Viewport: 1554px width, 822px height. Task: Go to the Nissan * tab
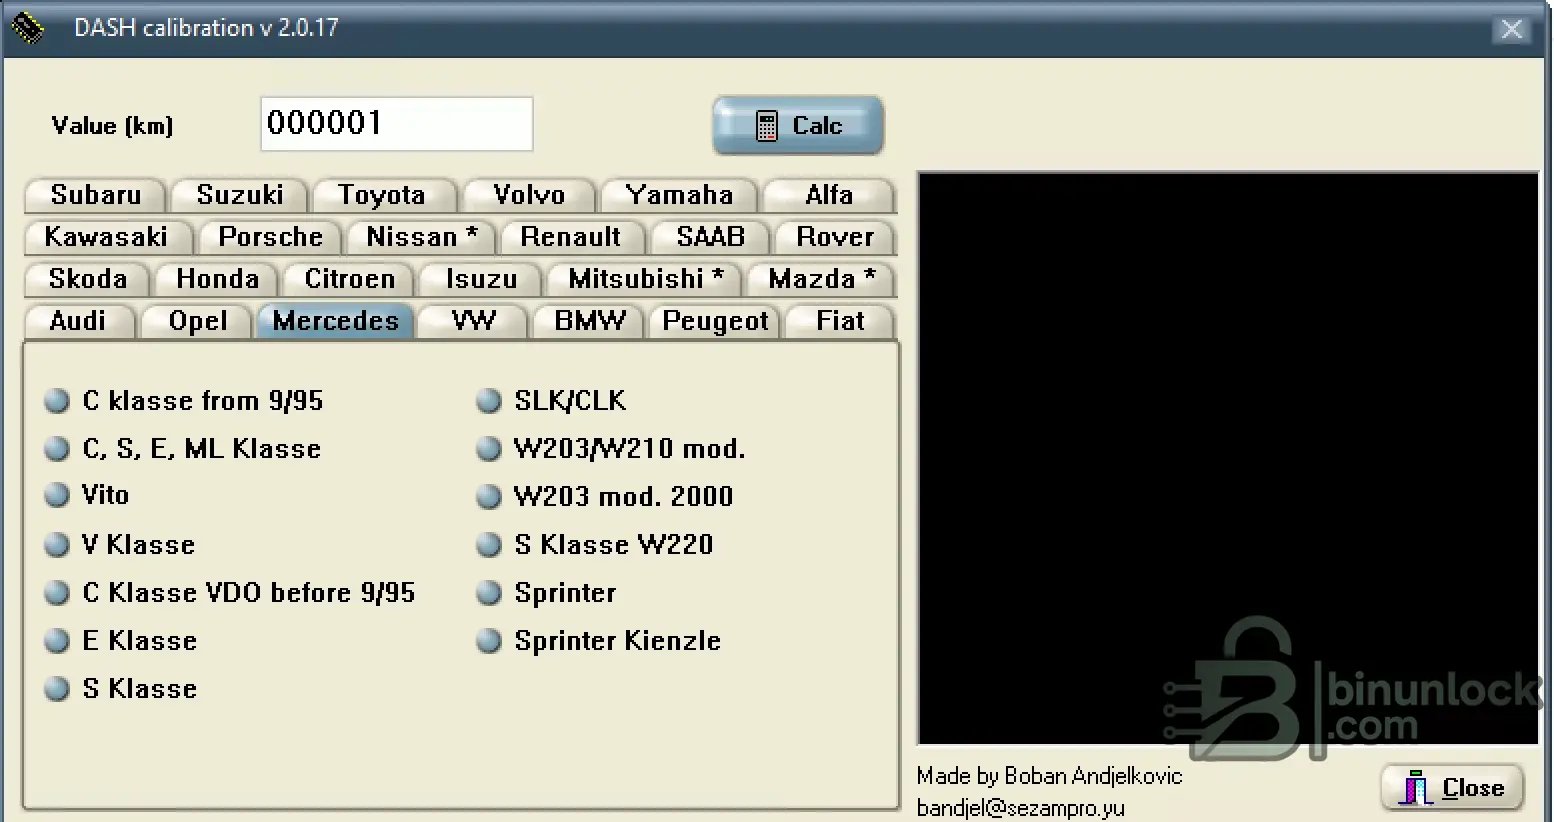(422, 237)
